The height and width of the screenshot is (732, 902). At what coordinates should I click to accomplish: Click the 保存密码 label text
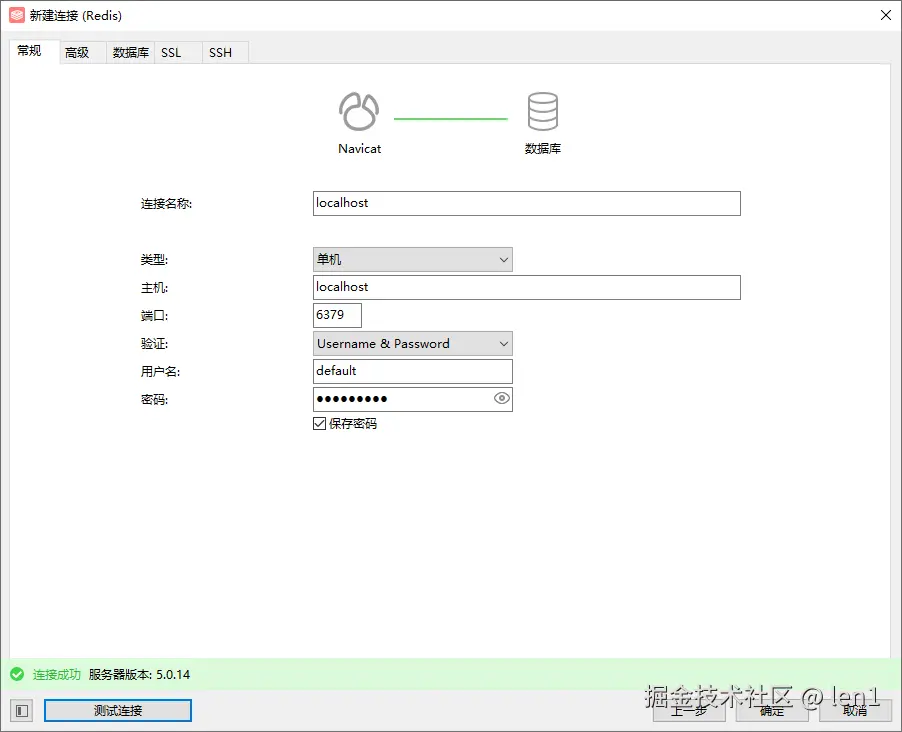coord(353,424)
